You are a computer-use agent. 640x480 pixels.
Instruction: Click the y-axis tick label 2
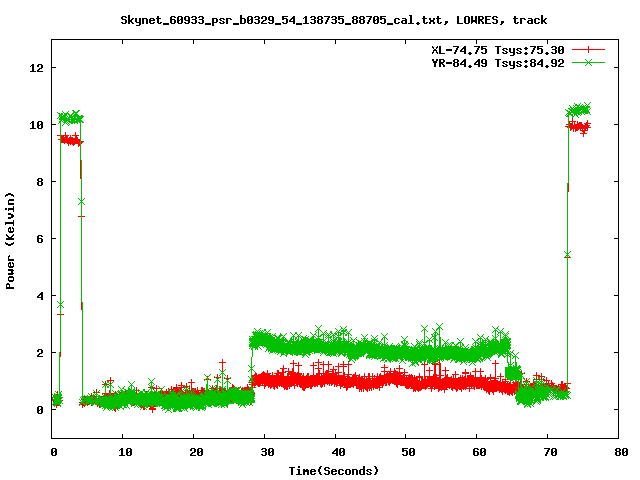40,353
